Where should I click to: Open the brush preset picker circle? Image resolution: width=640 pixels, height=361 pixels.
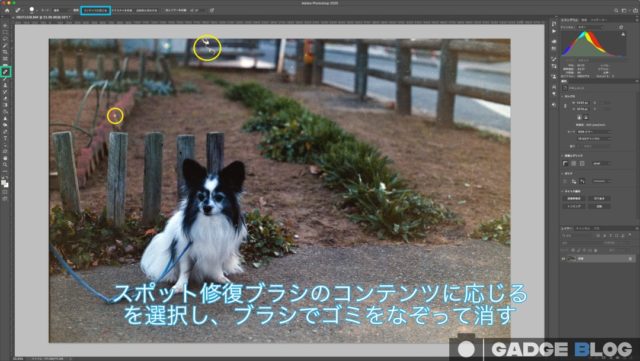click(31, 10)
